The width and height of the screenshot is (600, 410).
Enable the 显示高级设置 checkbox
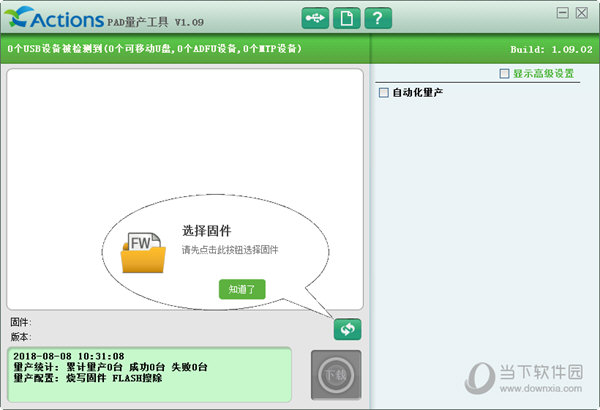point(504,73)
